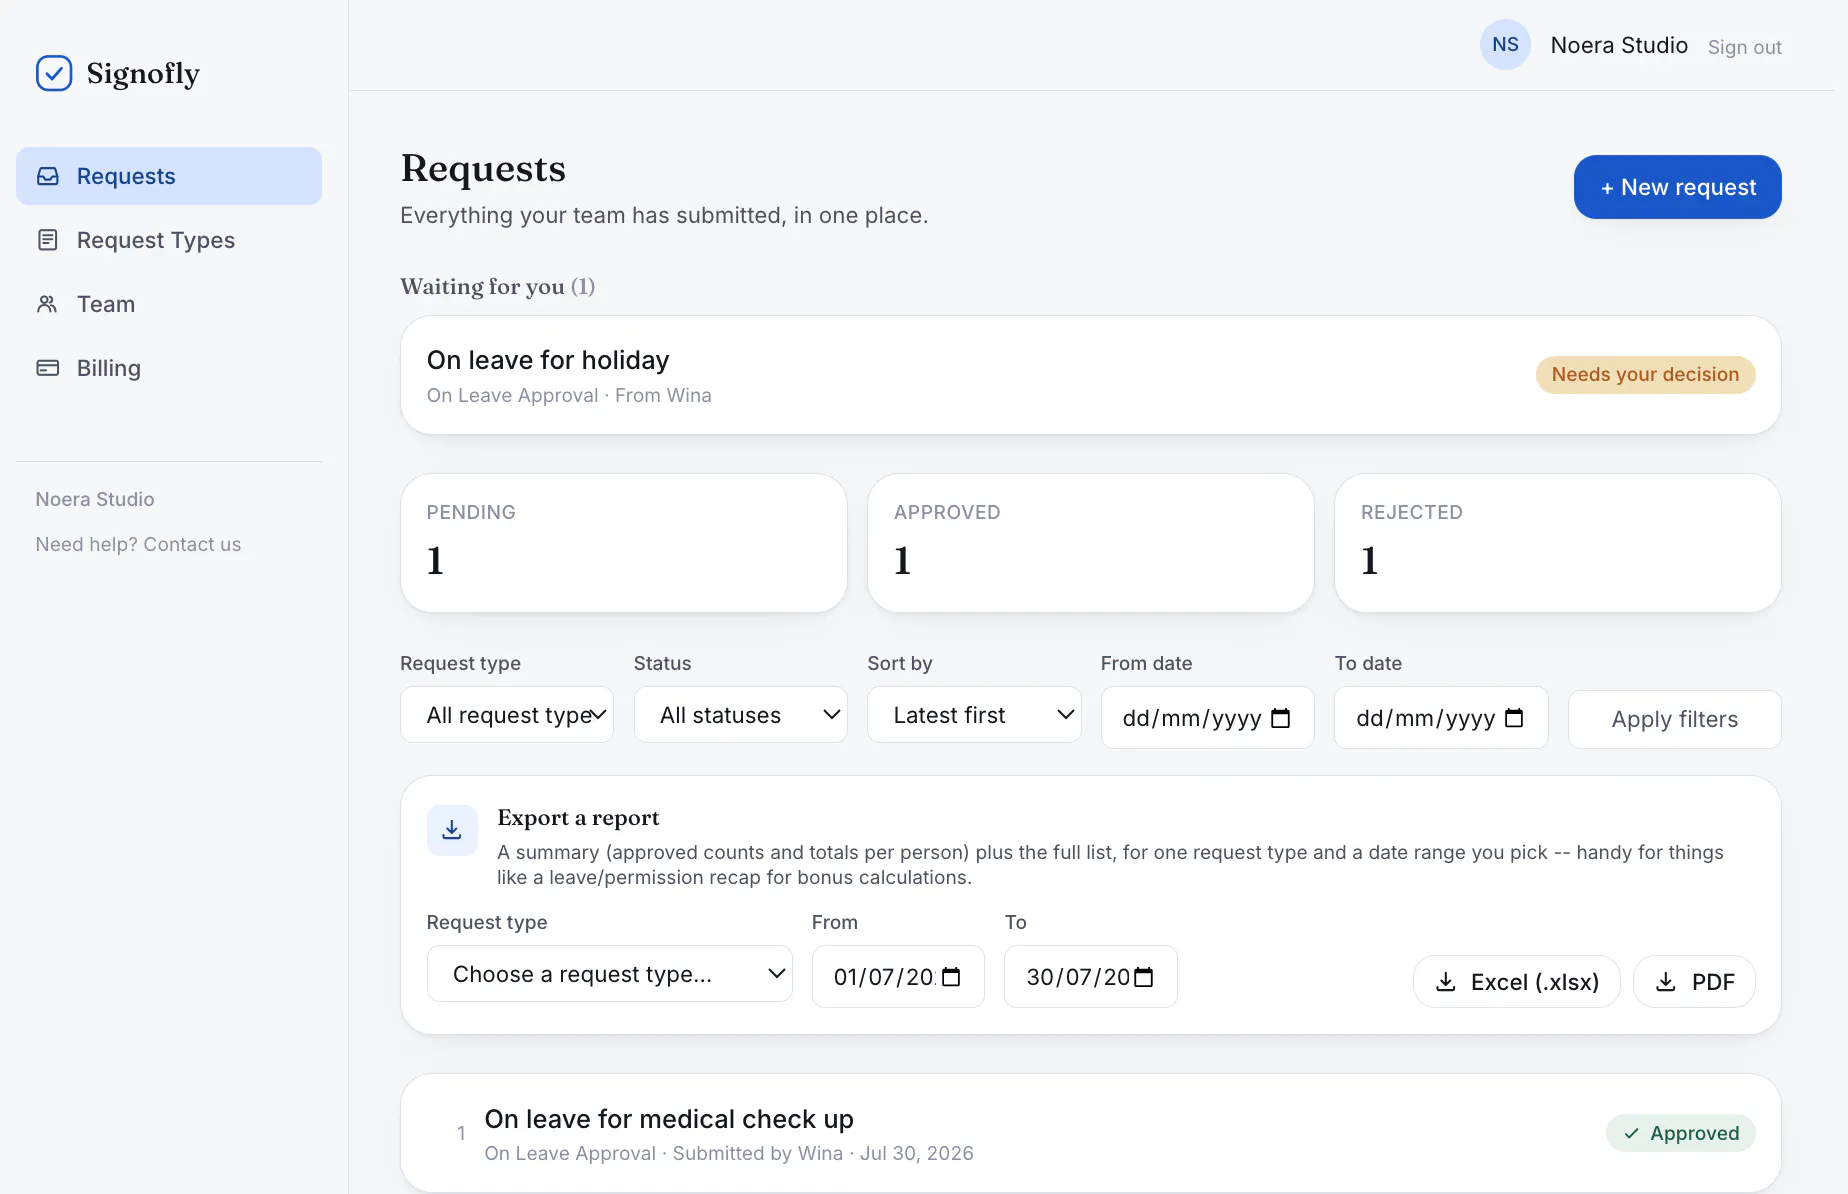This screenshot has width=1848, height=1194.
Task: Navigate to Billing
Action: pos(169,368)
